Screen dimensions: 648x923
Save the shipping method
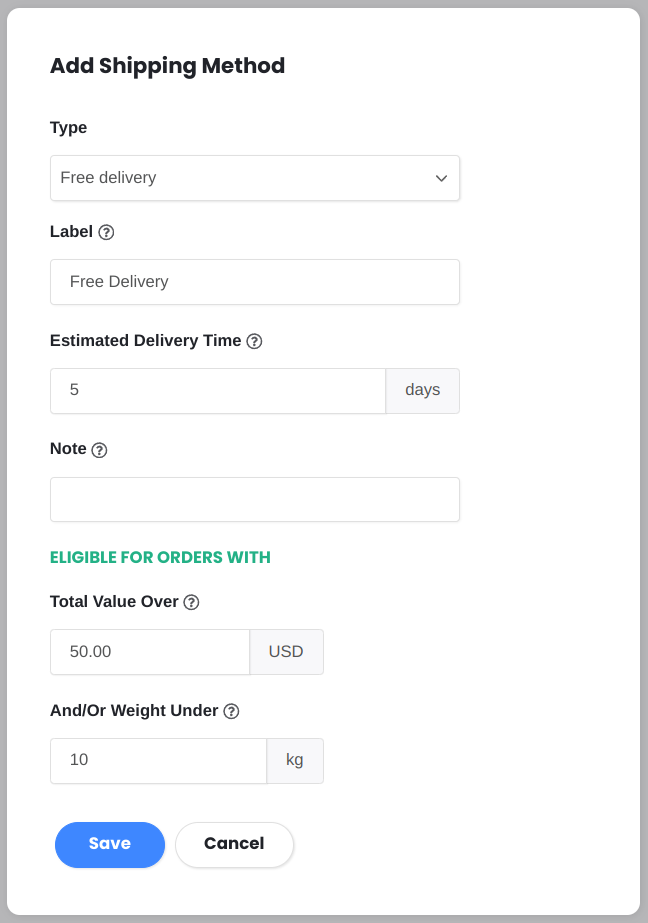coord(110,845)
